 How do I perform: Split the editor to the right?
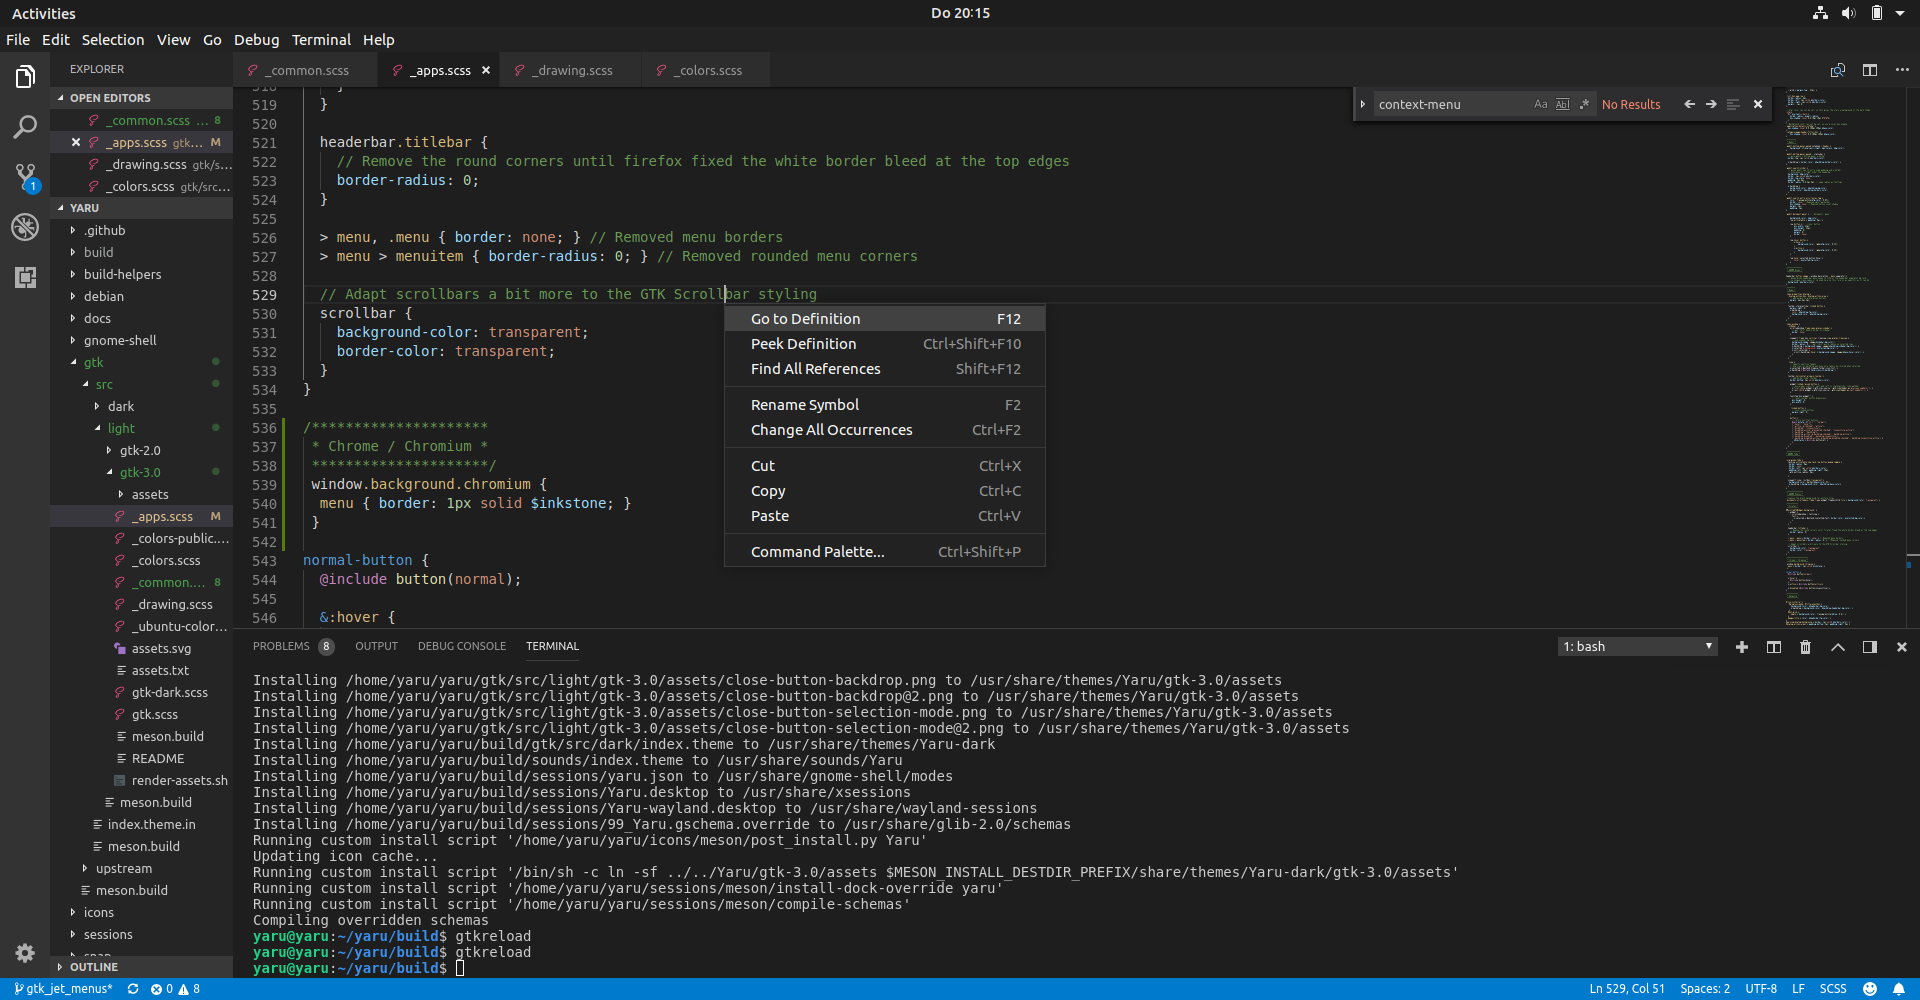pyautogui.click(x=1869, y=70)
